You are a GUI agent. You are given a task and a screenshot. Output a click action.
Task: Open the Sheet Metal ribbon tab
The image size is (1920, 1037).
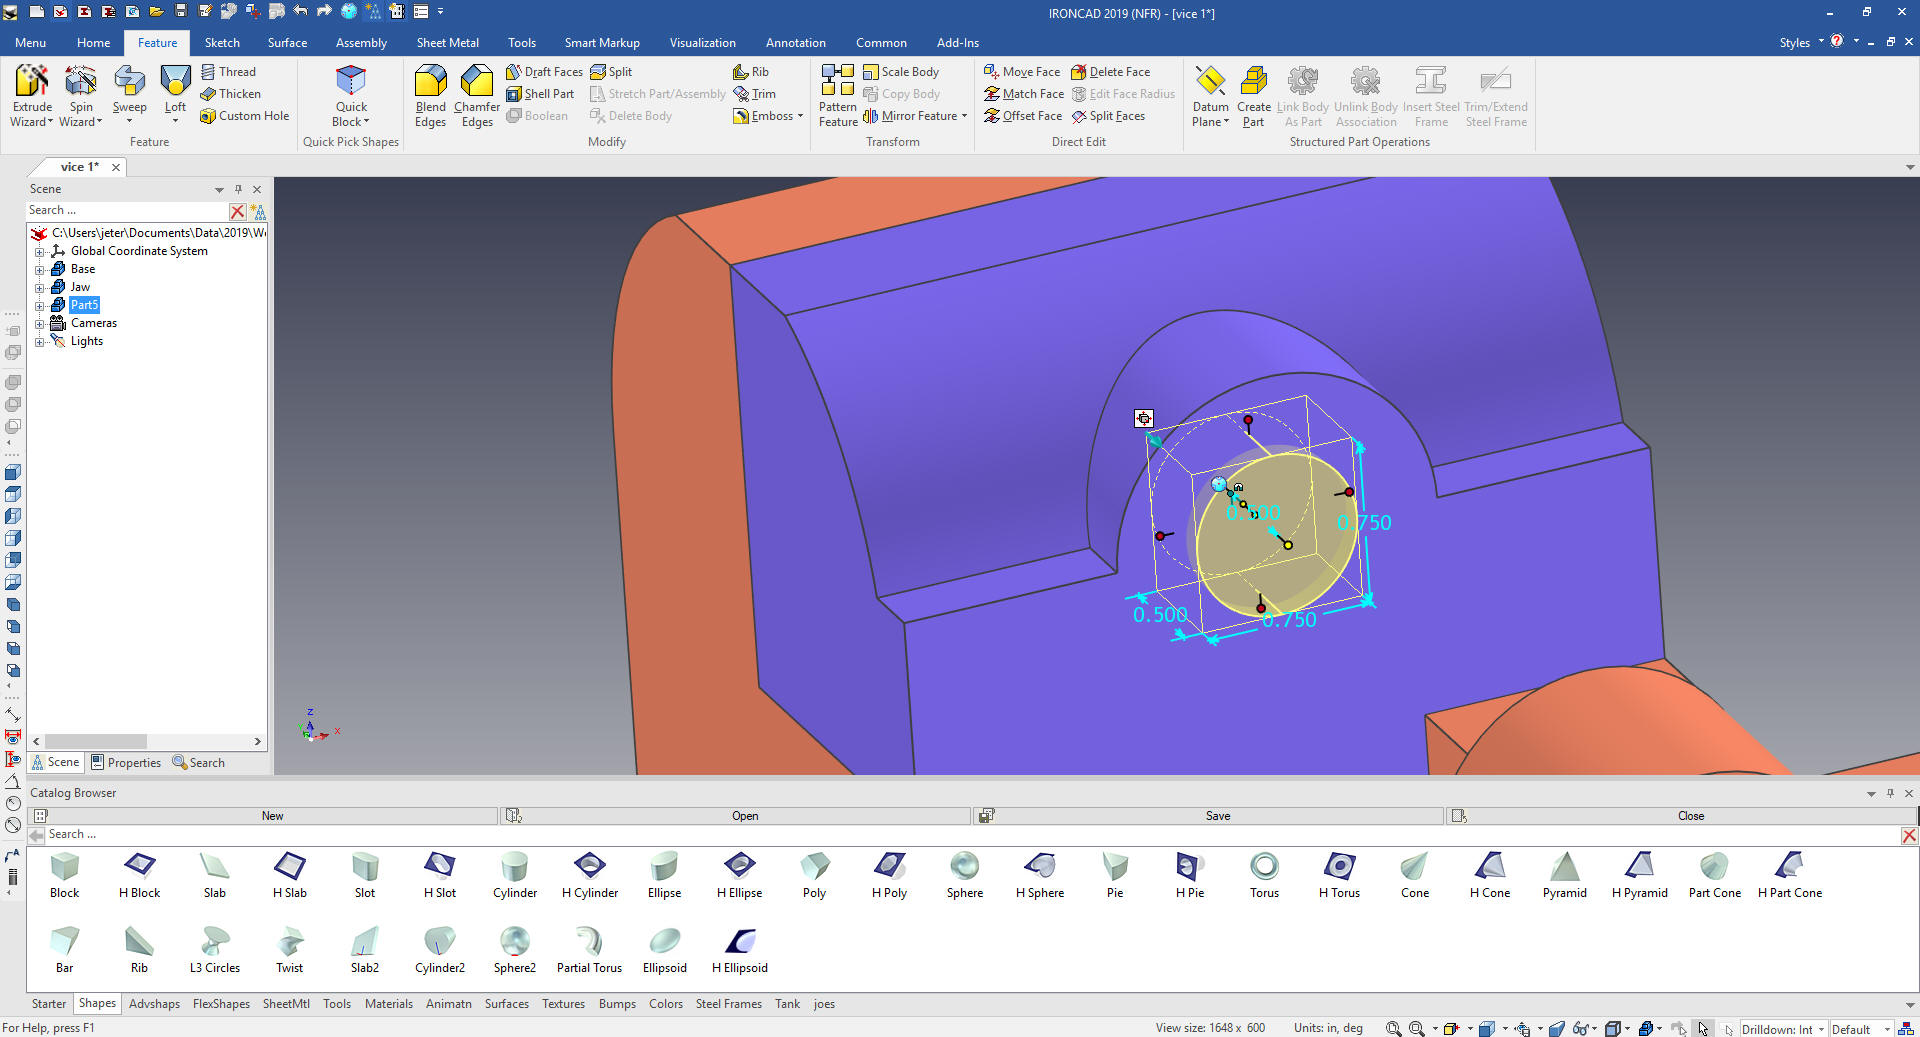(447, 43)
